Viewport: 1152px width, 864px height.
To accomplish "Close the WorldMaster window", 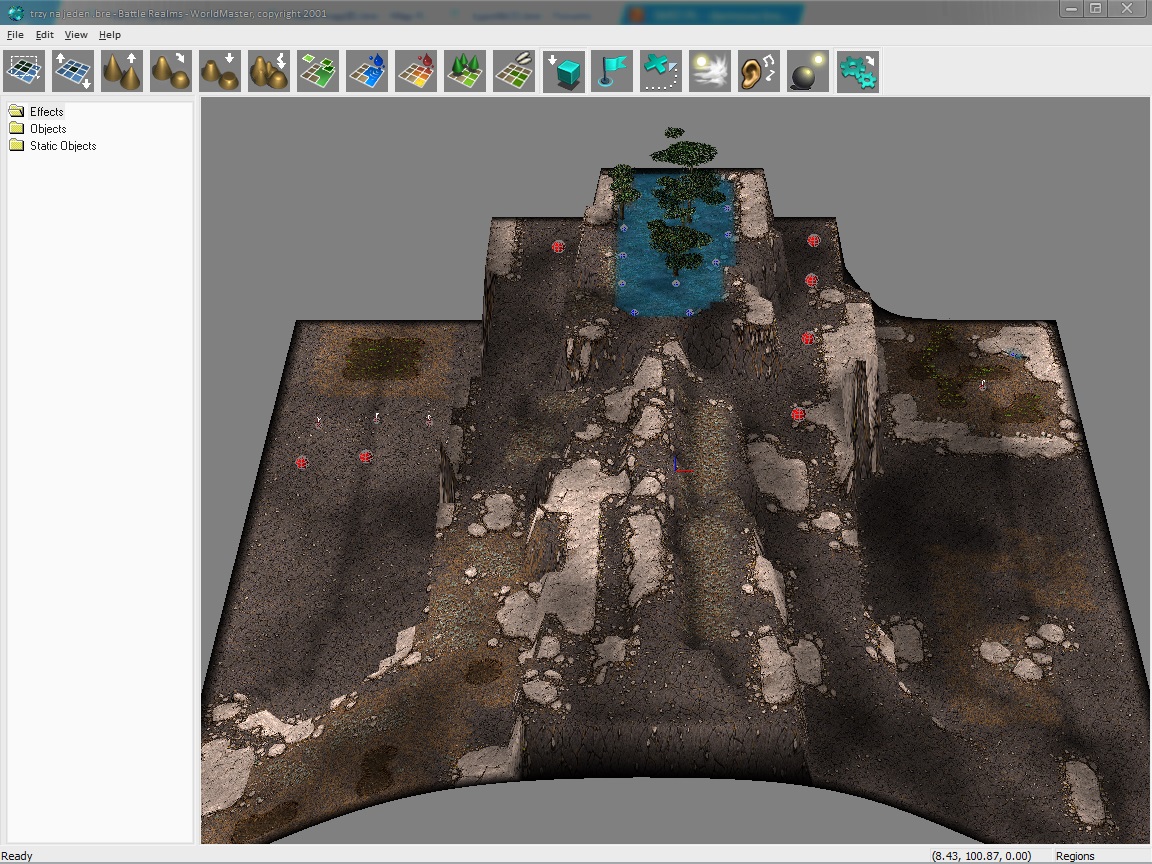I will point(1127,9).
